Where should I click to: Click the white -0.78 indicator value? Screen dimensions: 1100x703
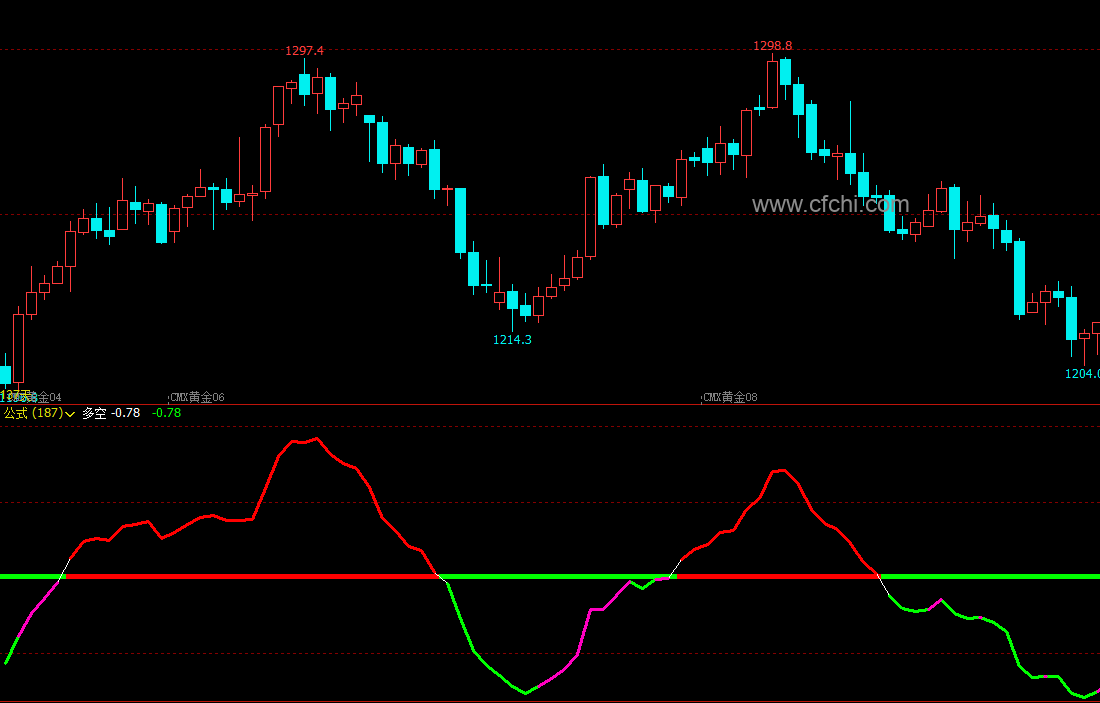point(126,413)
